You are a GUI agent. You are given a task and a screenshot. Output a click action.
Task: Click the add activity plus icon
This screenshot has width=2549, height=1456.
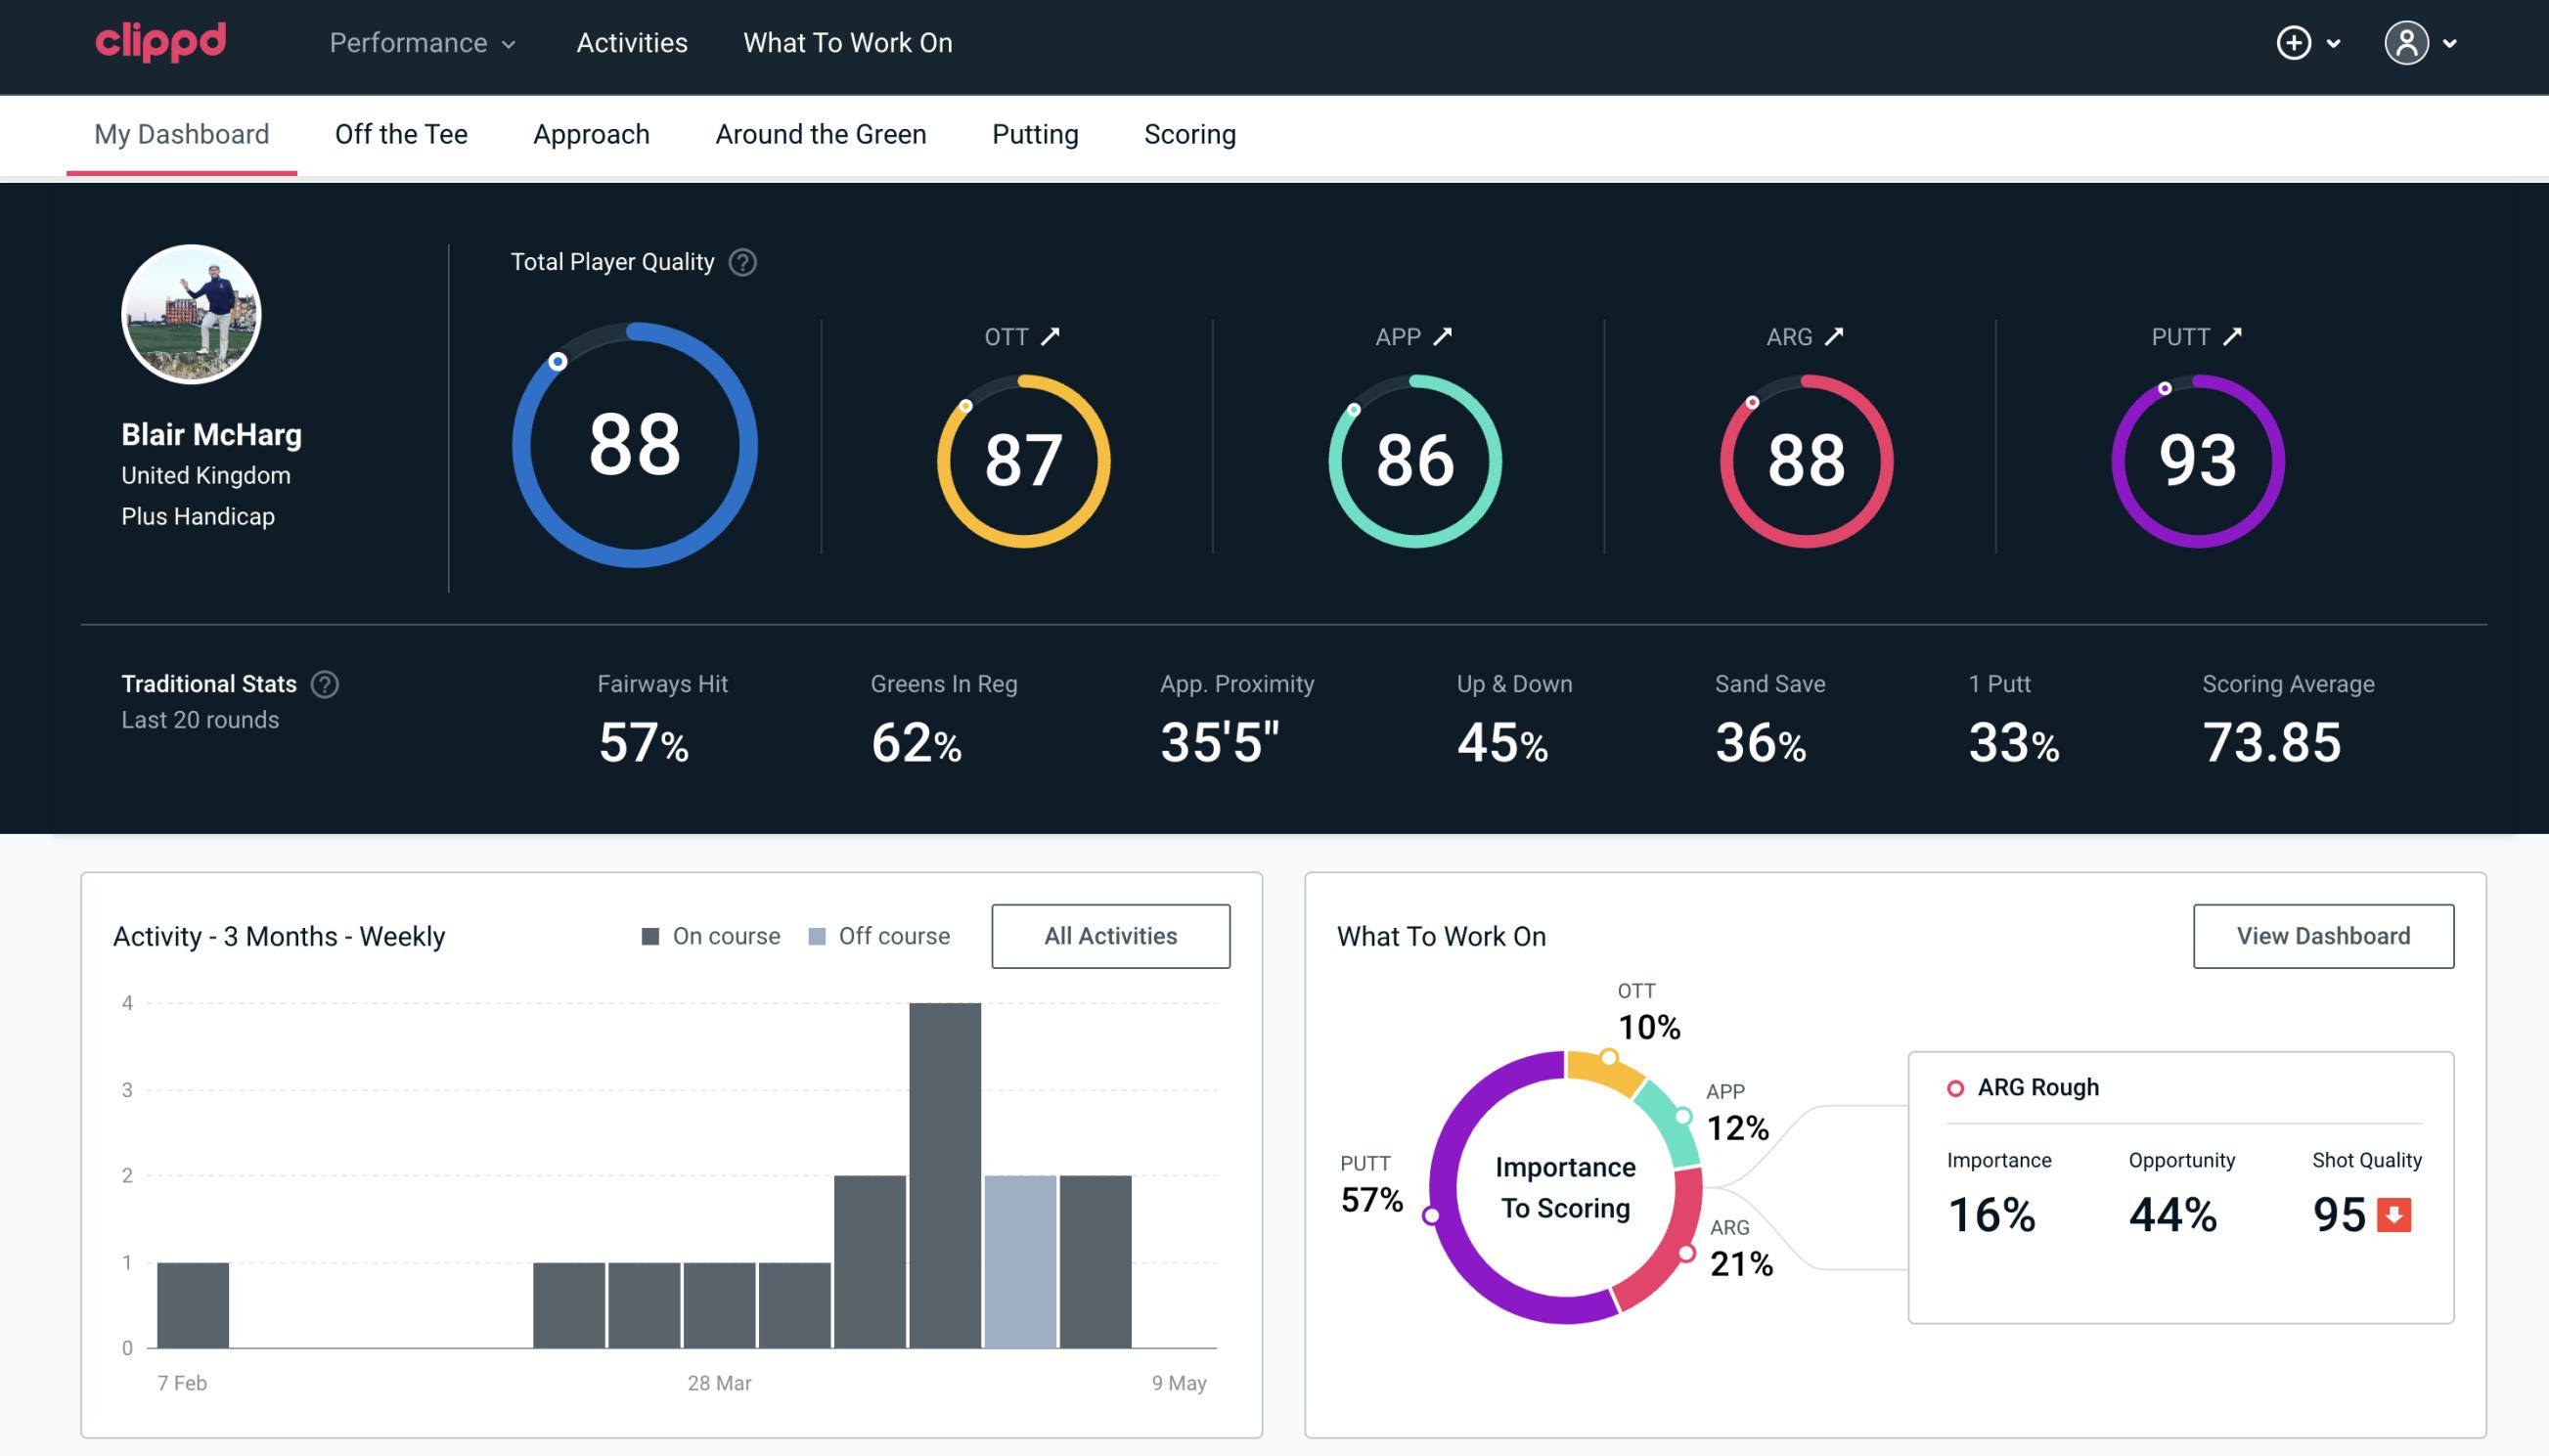click(x=2294, y=44)
